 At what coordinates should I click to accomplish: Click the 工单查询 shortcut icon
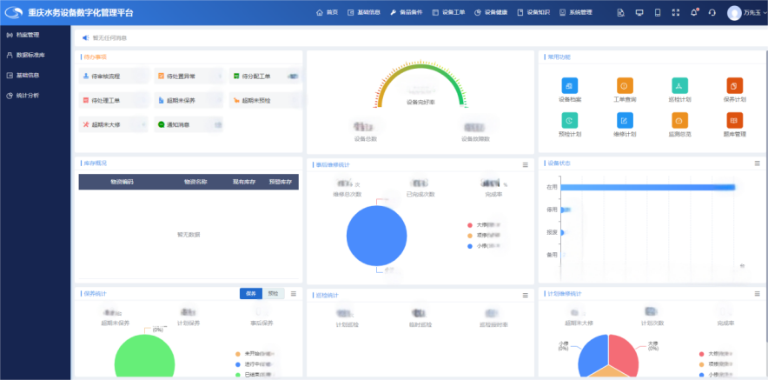624,86
